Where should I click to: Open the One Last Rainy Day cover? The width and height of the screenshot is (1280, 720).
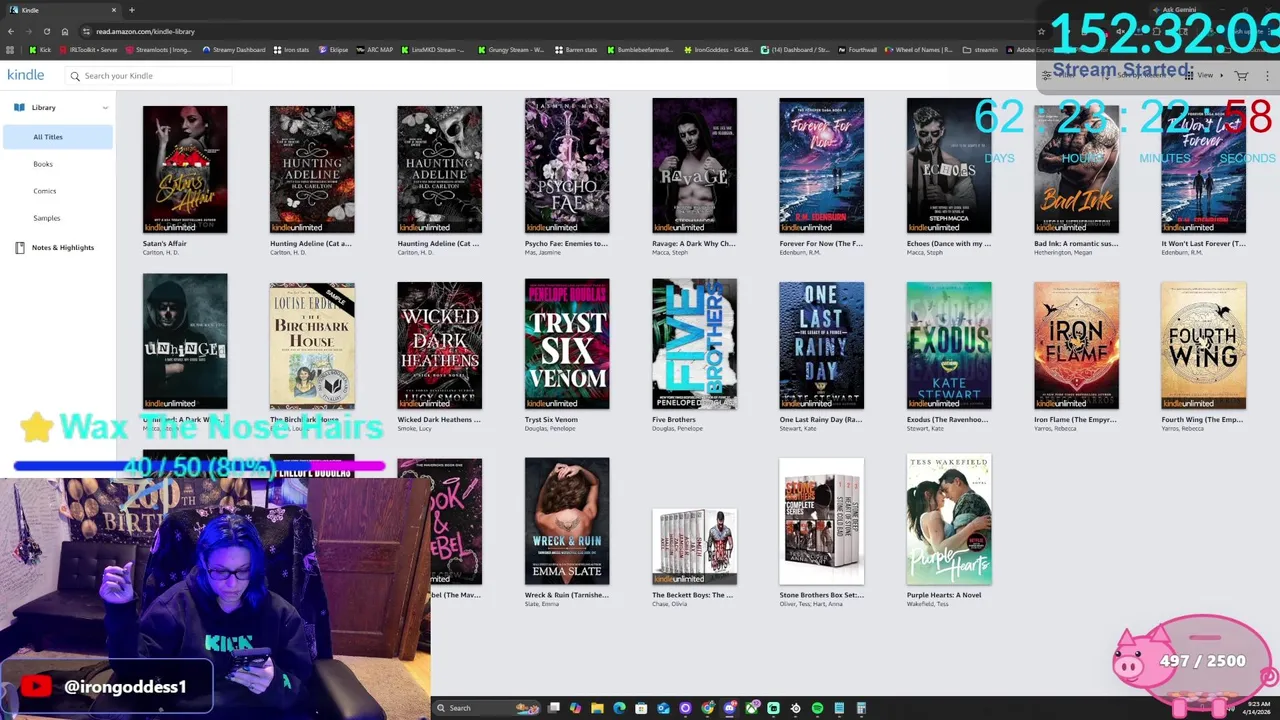pyautogui.click(x=821, y=345)
